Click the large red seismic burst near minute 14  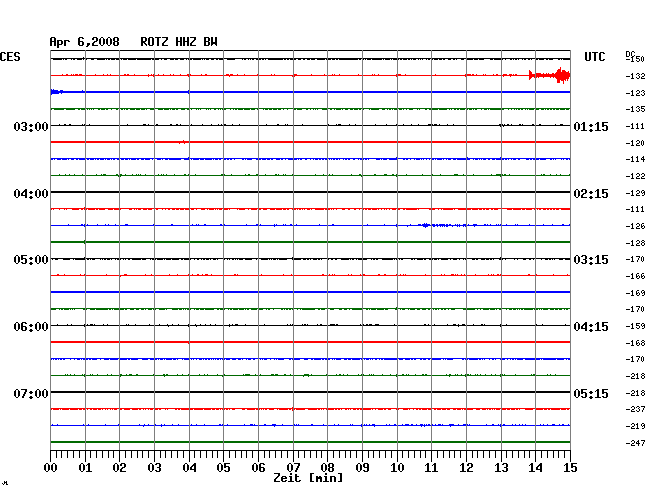[x=550, y=75]
